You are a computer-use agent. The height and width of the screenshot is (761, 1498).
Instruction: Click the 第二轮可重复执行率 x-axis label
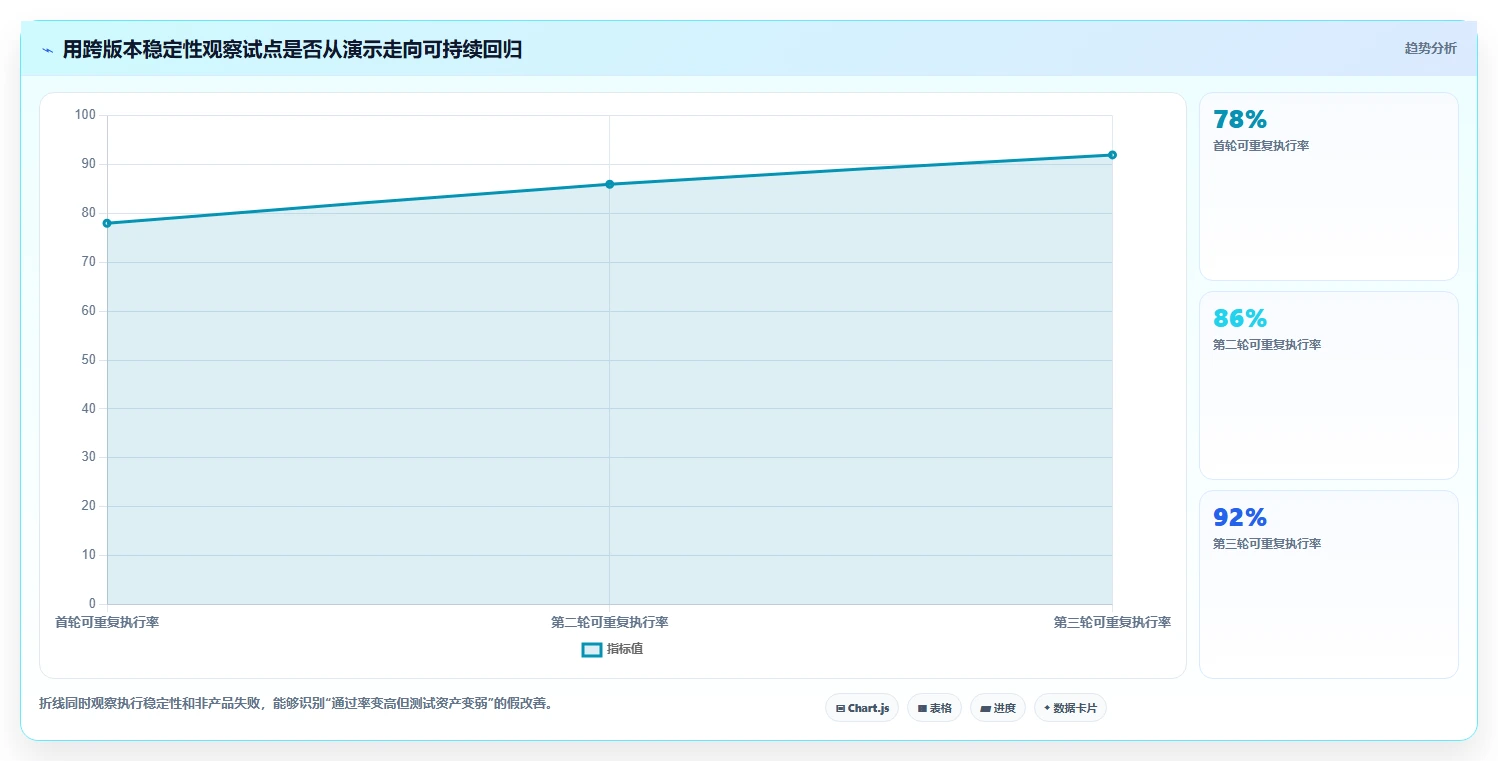609,622
